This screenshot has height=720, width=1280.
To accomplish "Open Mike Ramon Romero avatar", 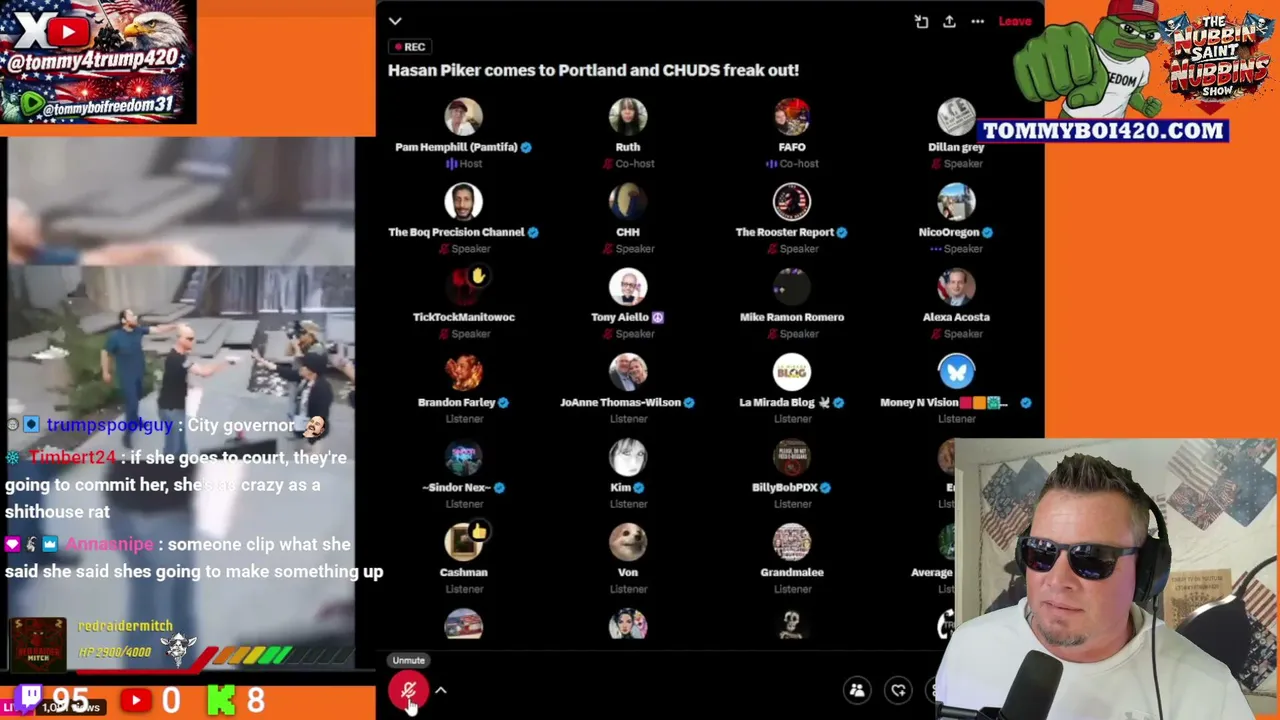I will tap(792, 287).
